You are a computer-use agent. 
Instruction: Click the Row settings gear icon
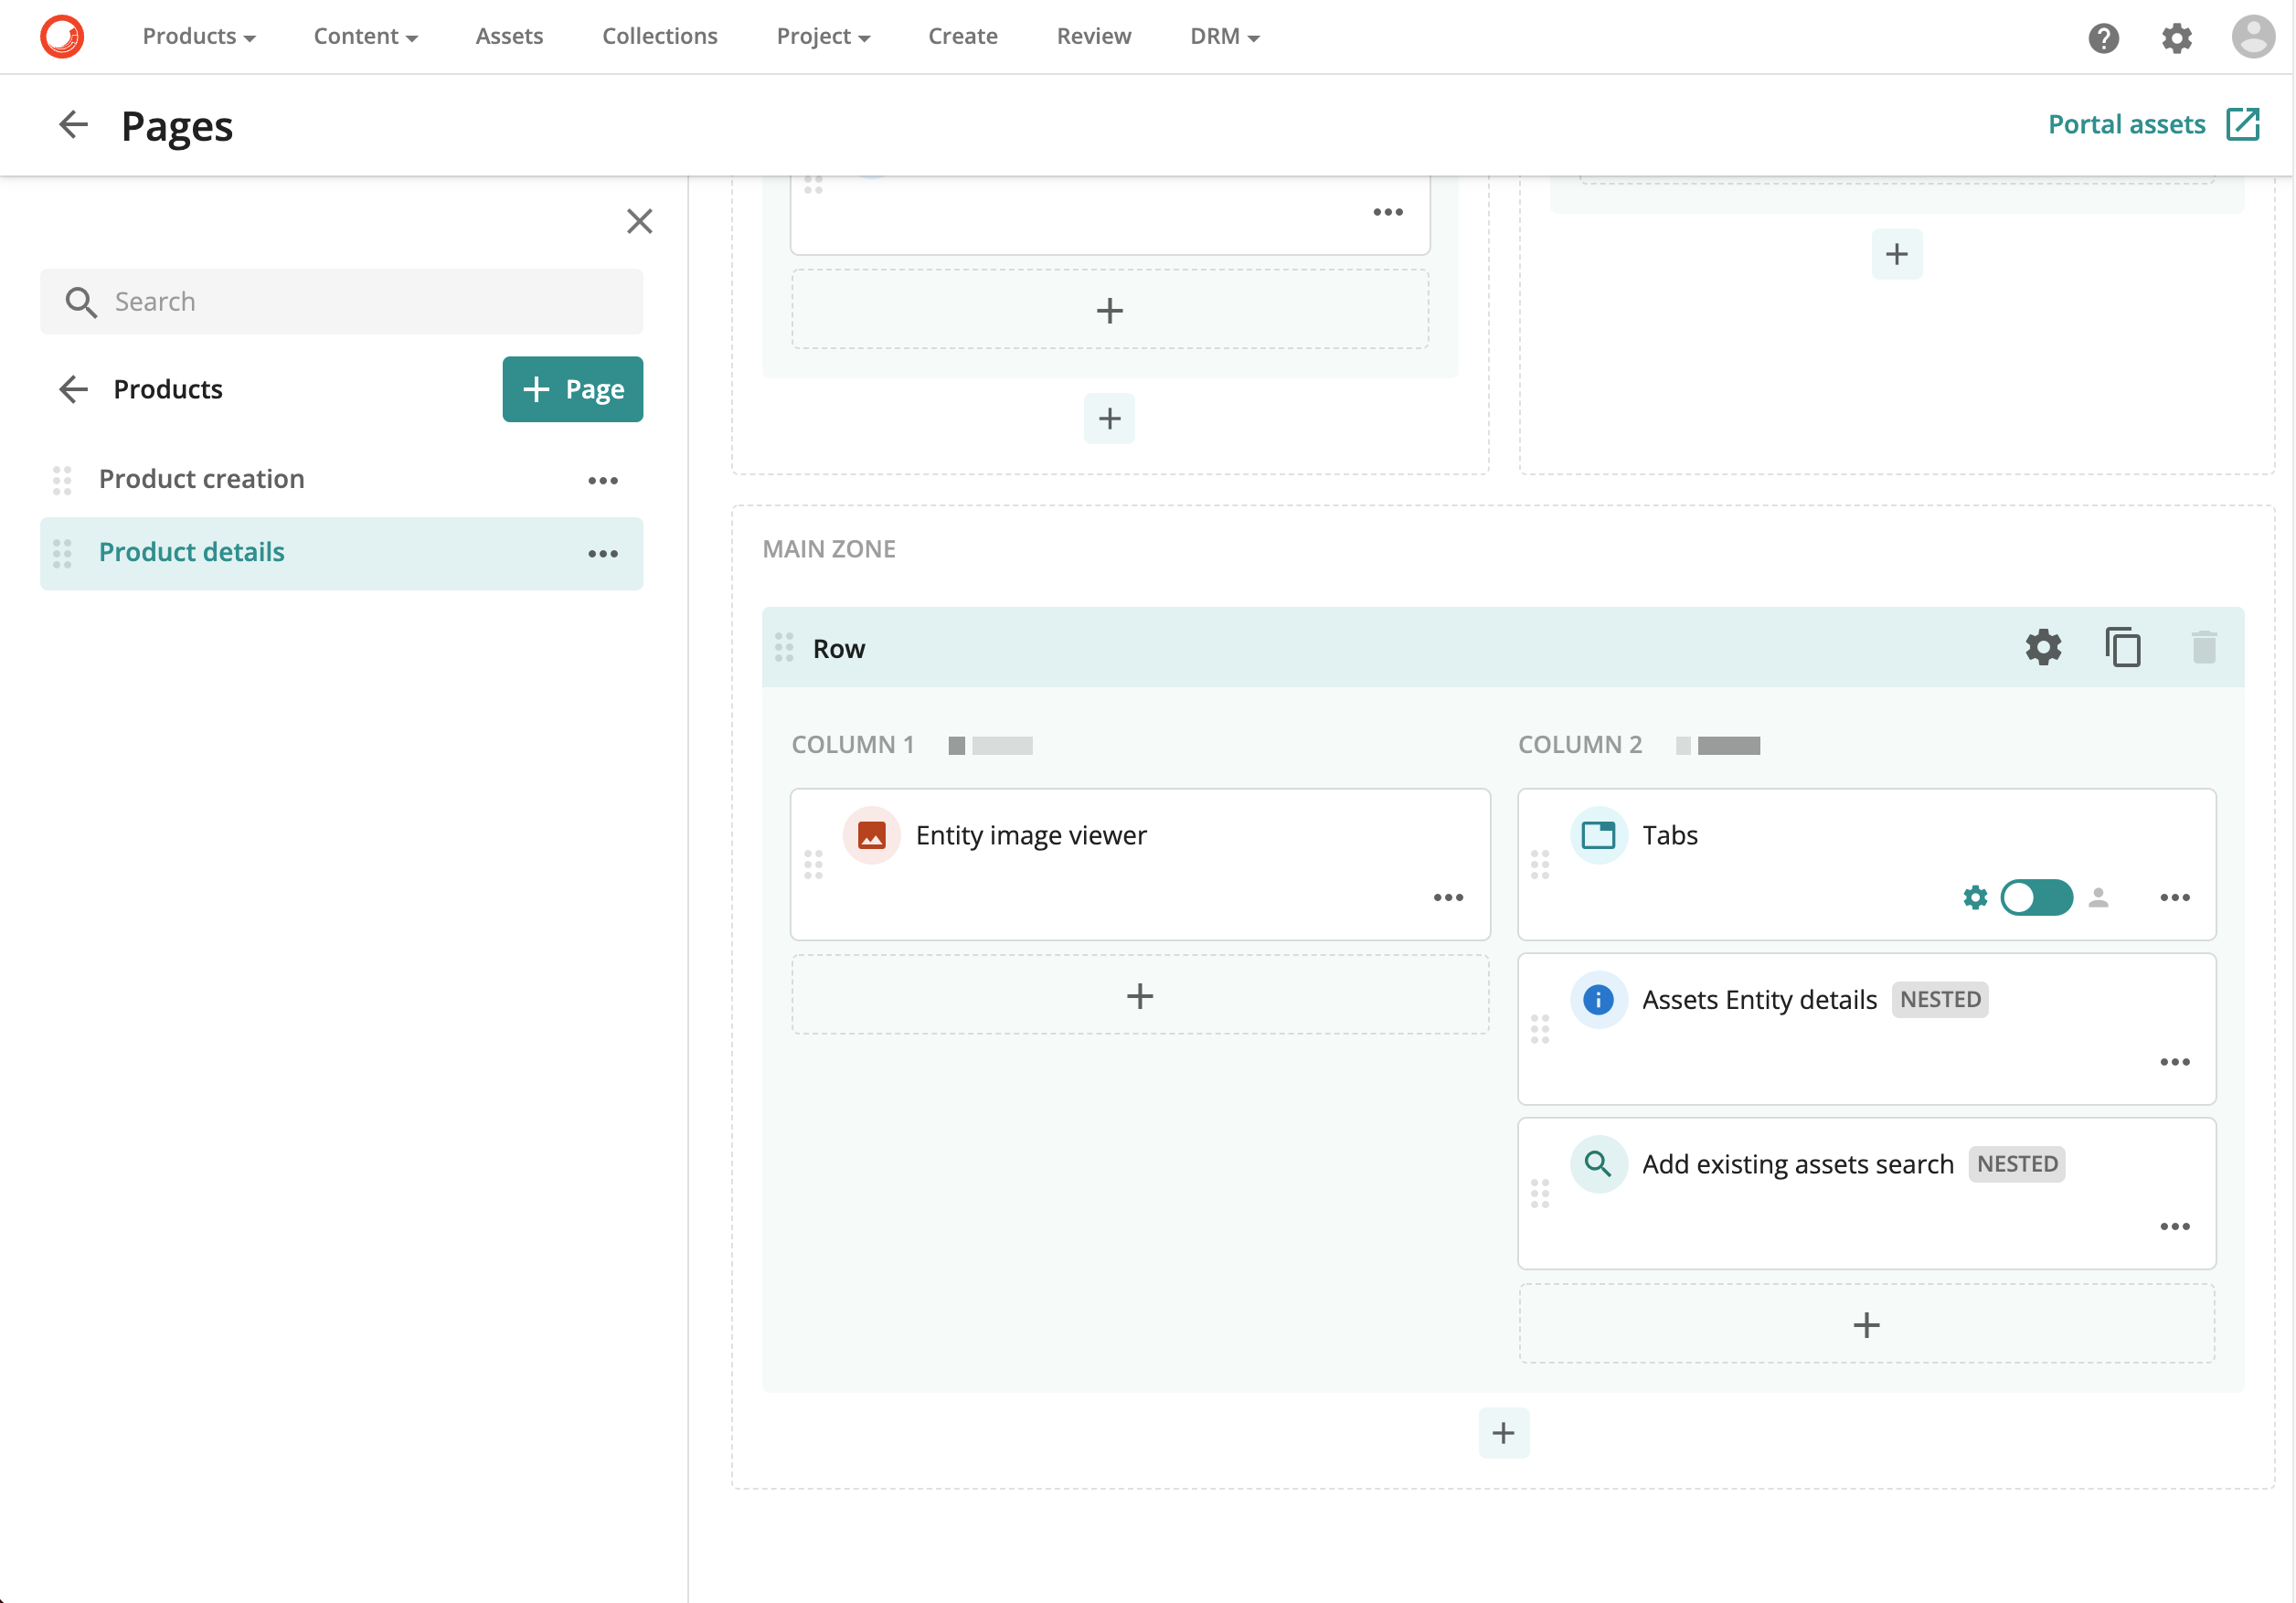click(x=2045, y=647)
